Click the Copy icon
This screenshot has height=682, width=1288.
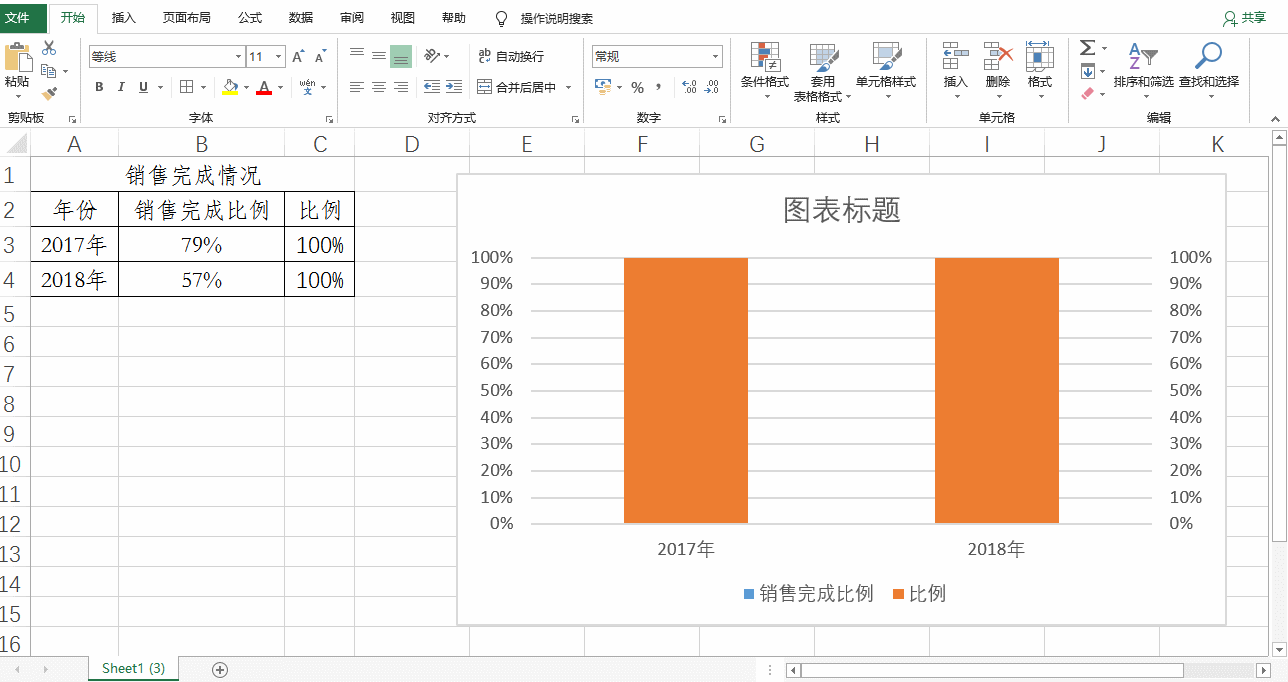[x=48, y=71]
